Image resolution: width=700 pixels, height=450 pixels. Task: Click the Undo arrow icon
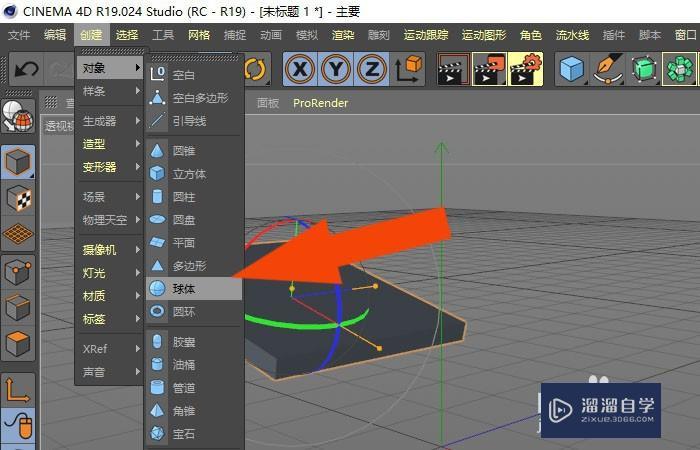[26, 69]
